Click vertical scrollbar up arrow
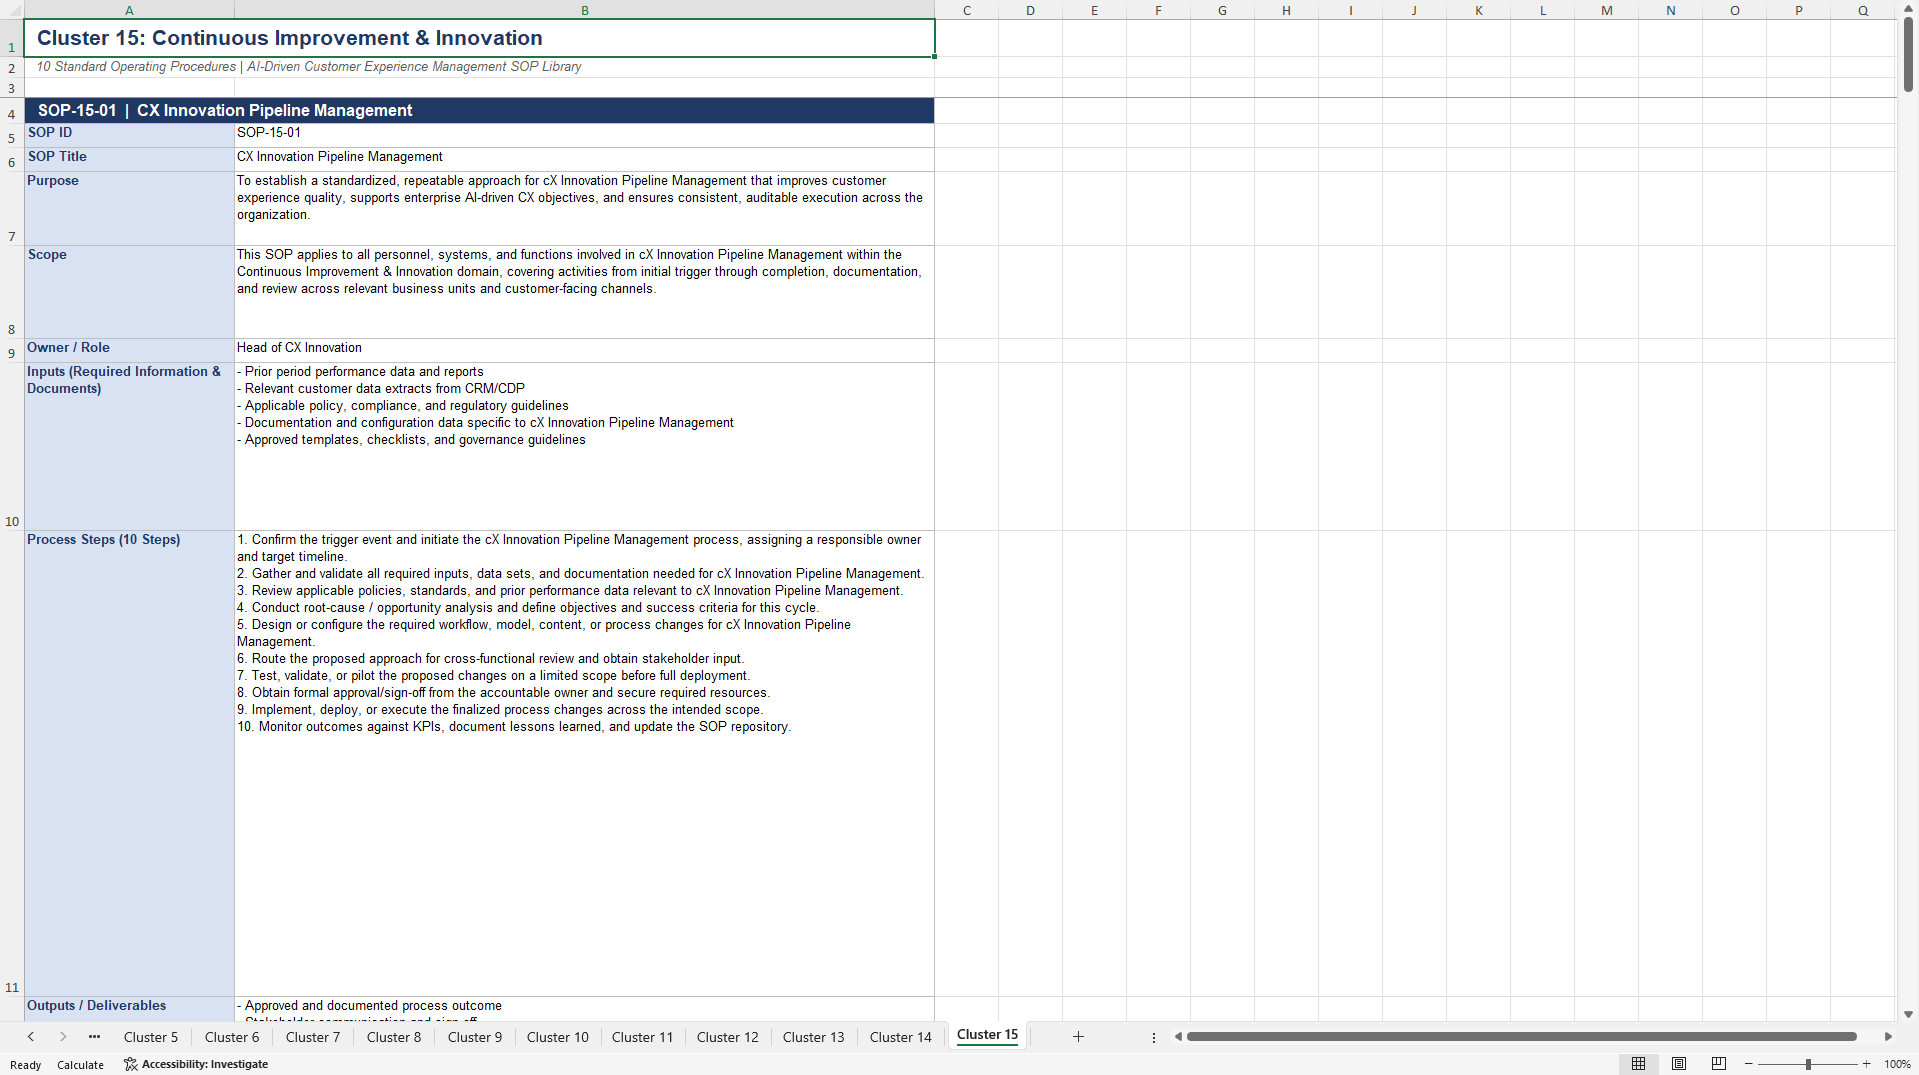 click(1908, 9)
